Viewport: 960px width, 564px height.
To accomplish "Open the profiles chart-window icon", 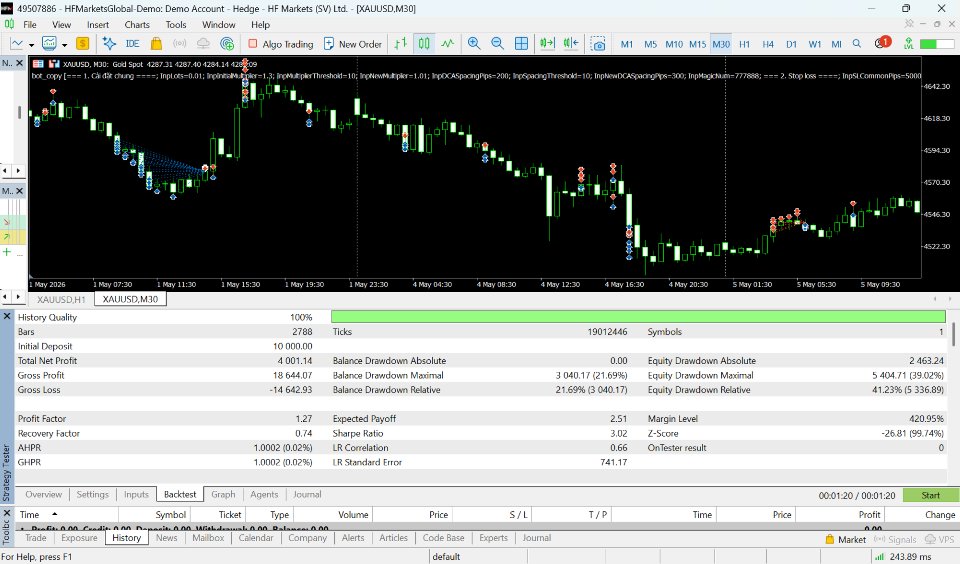I will click(x=49, y=43).
